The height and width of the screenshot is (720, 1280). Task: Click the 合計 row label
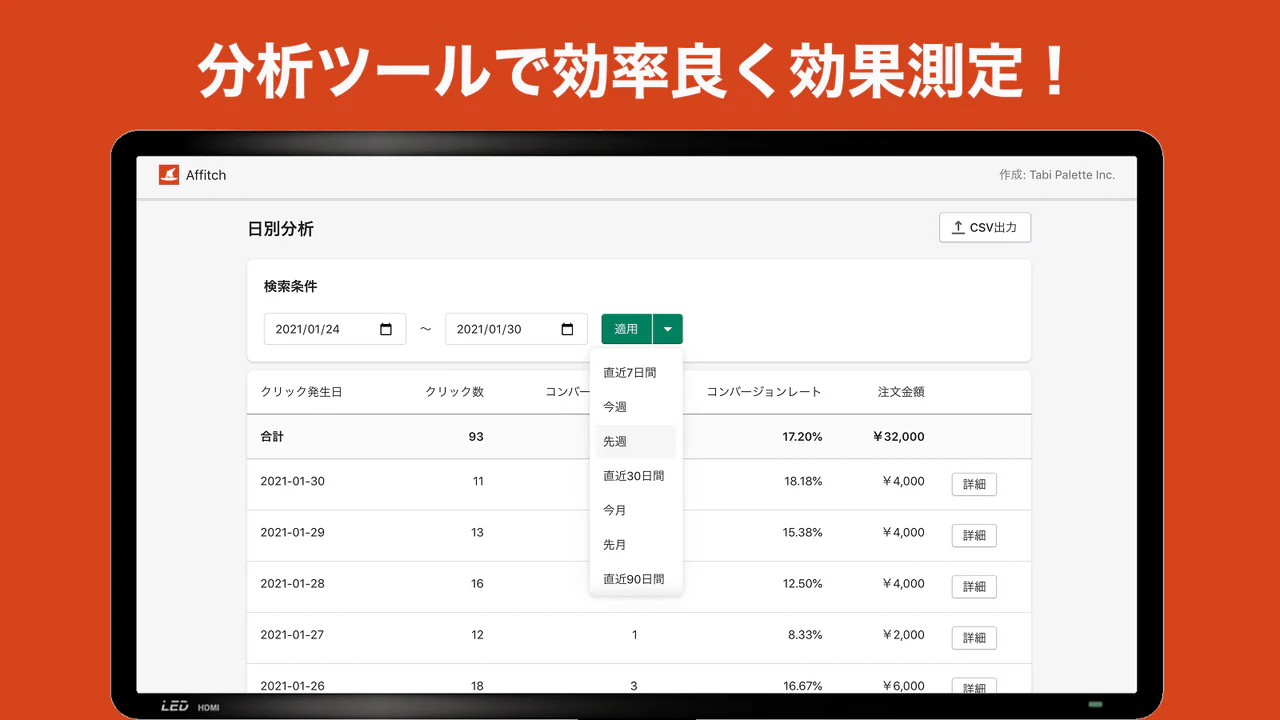[x=272, y=437]
